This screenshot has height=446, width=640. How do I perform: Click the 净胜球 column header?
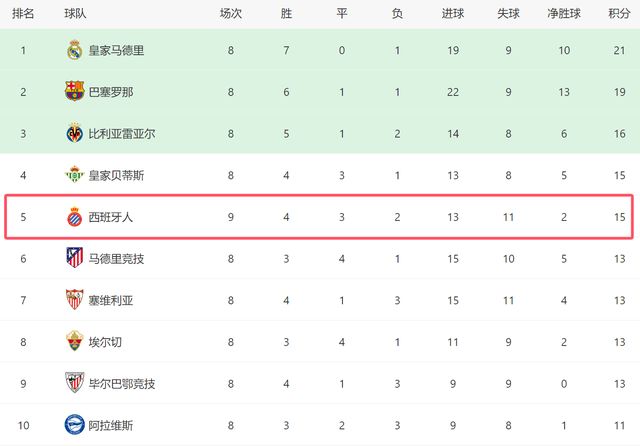click(x=565, y=14)
